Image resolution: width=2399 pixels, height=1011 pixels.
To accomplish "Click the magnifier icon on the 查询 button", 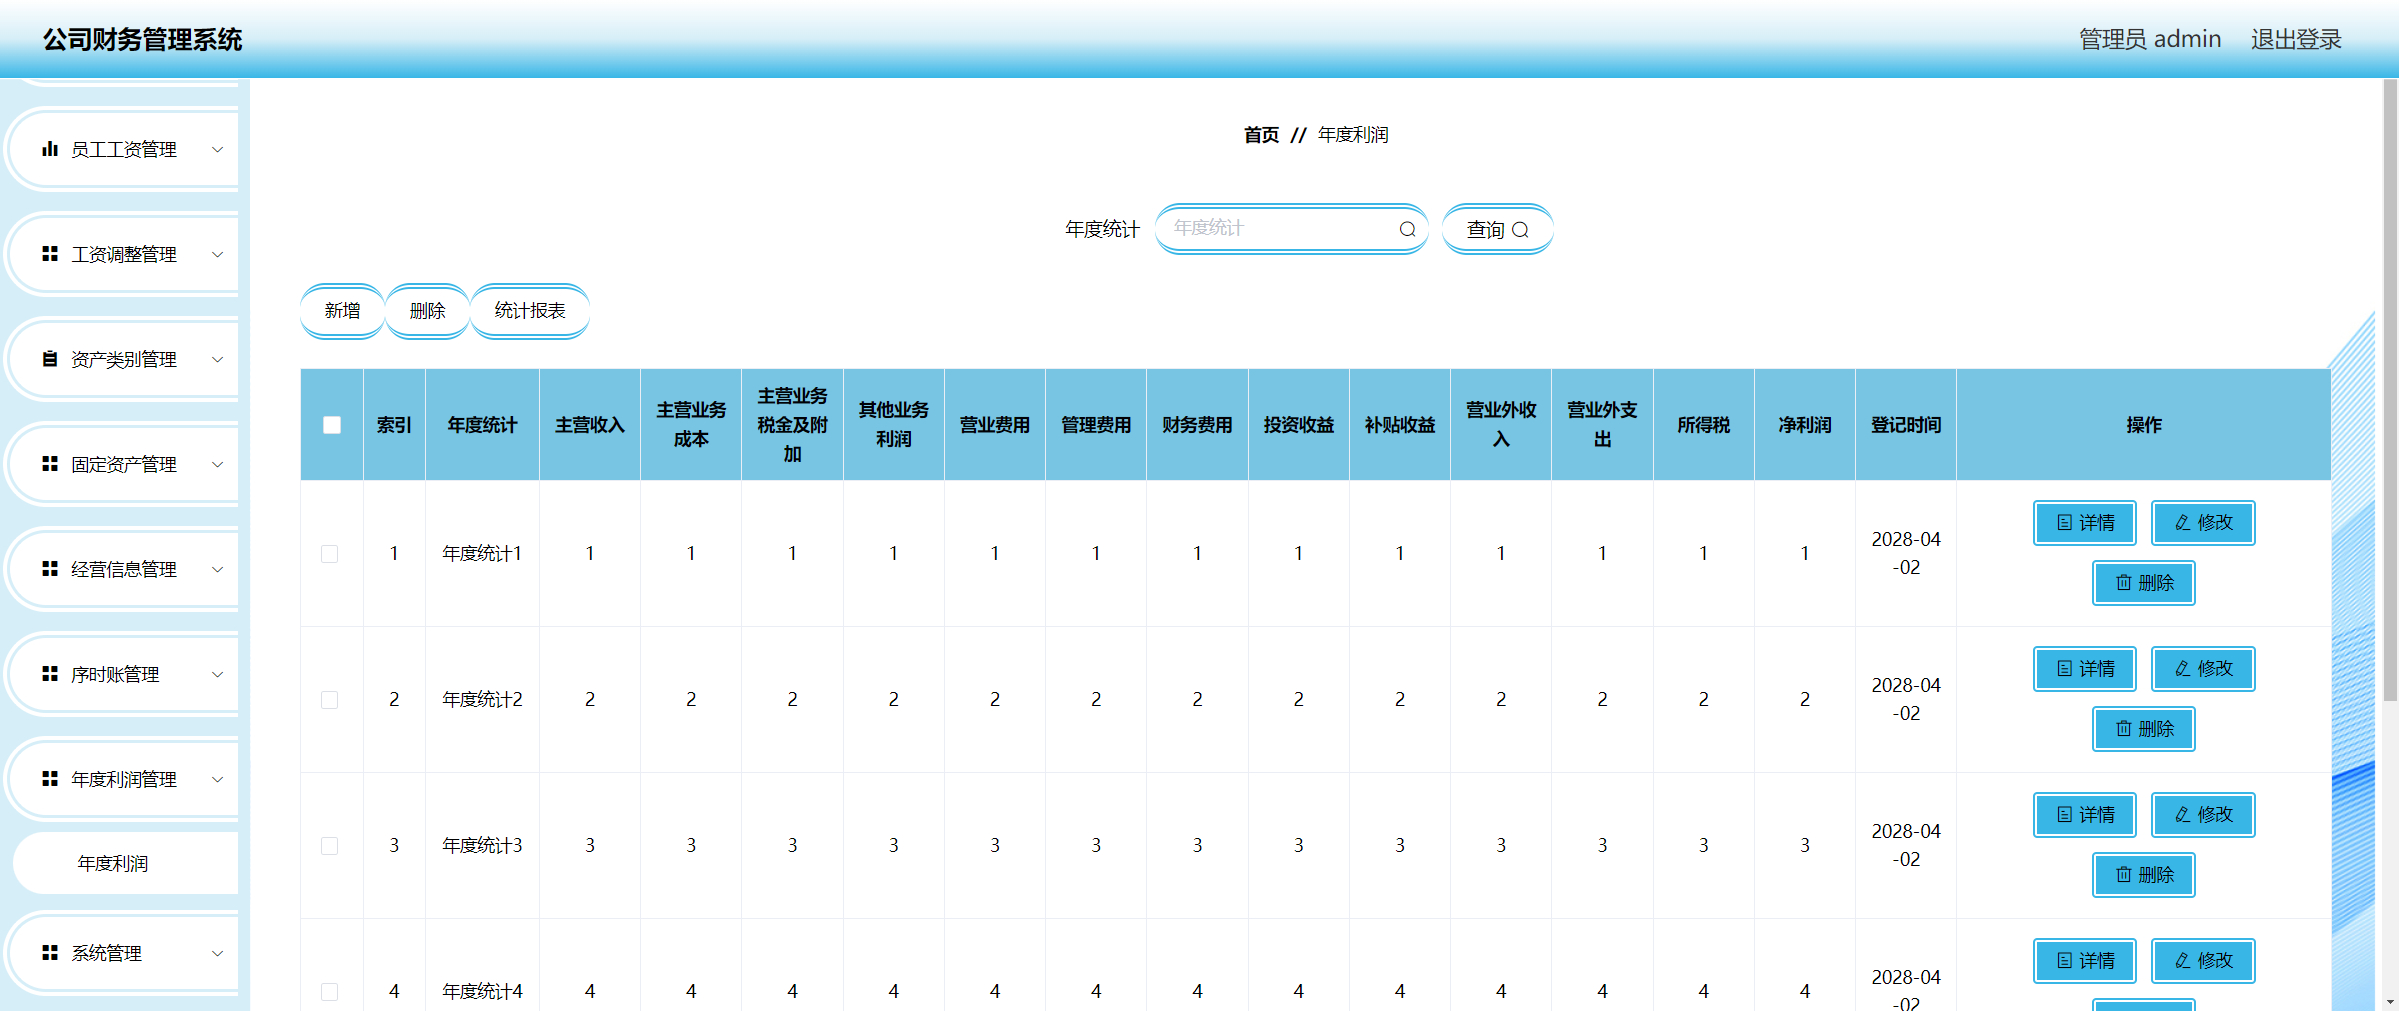I will click(1520, 230).
